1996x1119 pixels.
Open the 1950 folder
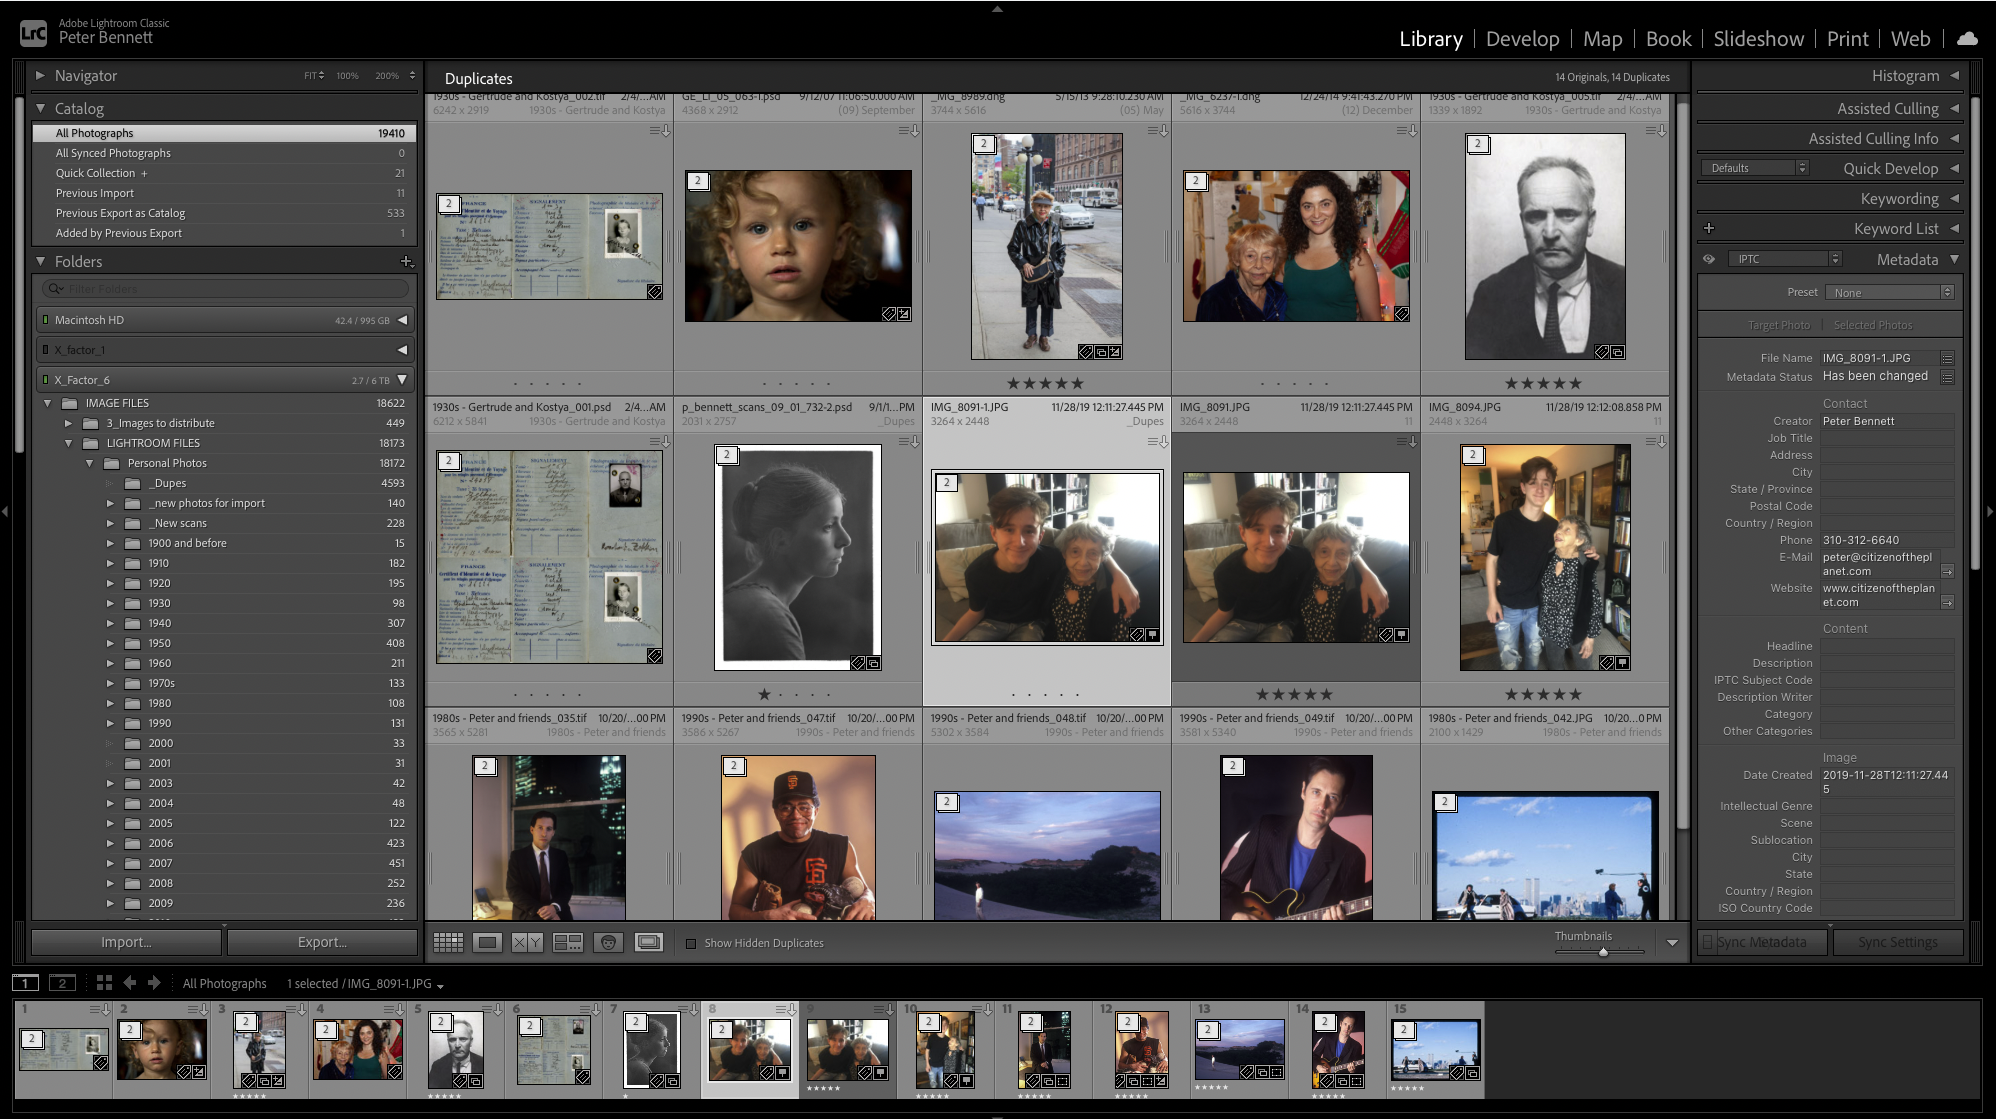[x=160, y=643]
